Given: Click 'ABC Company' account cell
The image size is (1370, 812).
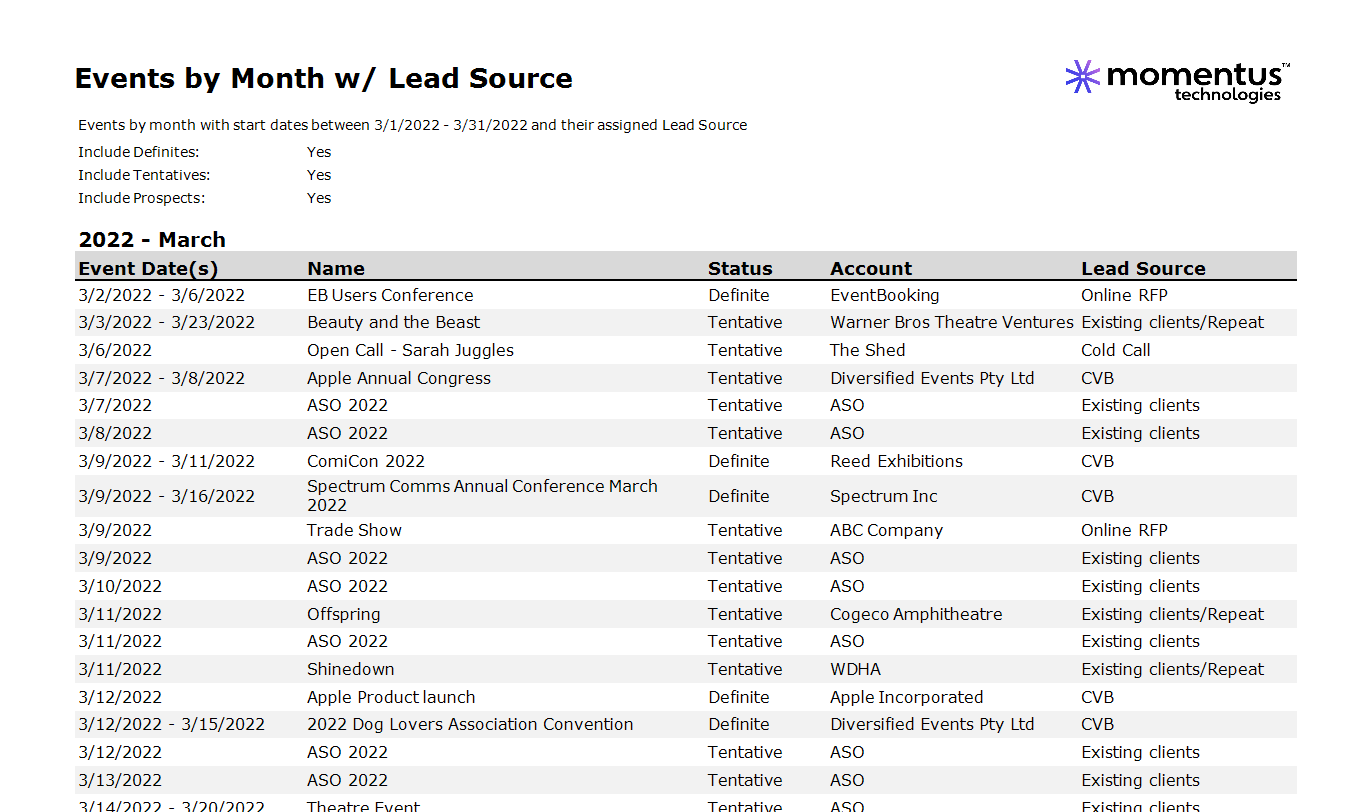Looking at the screenshot, I should pyautogui.click(x=887, y=530).
